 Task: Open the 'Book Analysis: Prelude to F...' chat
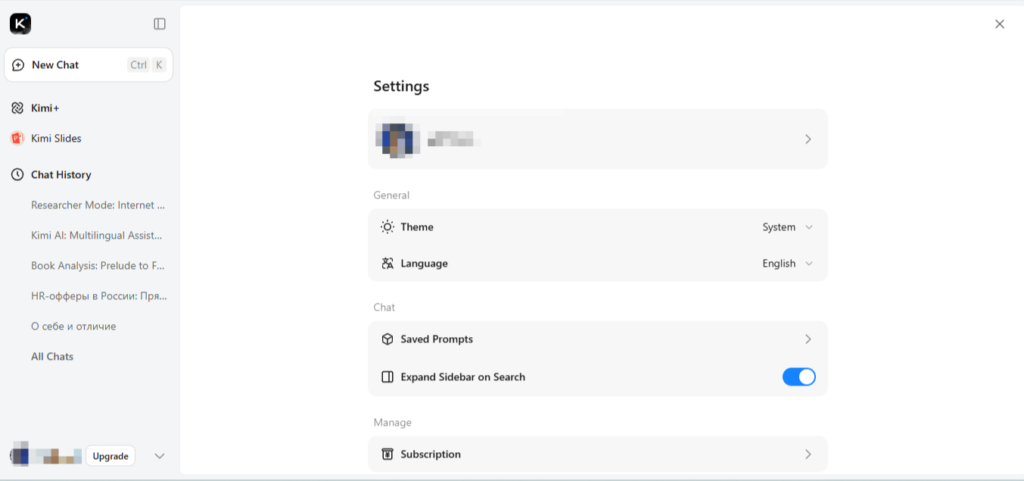tap(97, 266)
